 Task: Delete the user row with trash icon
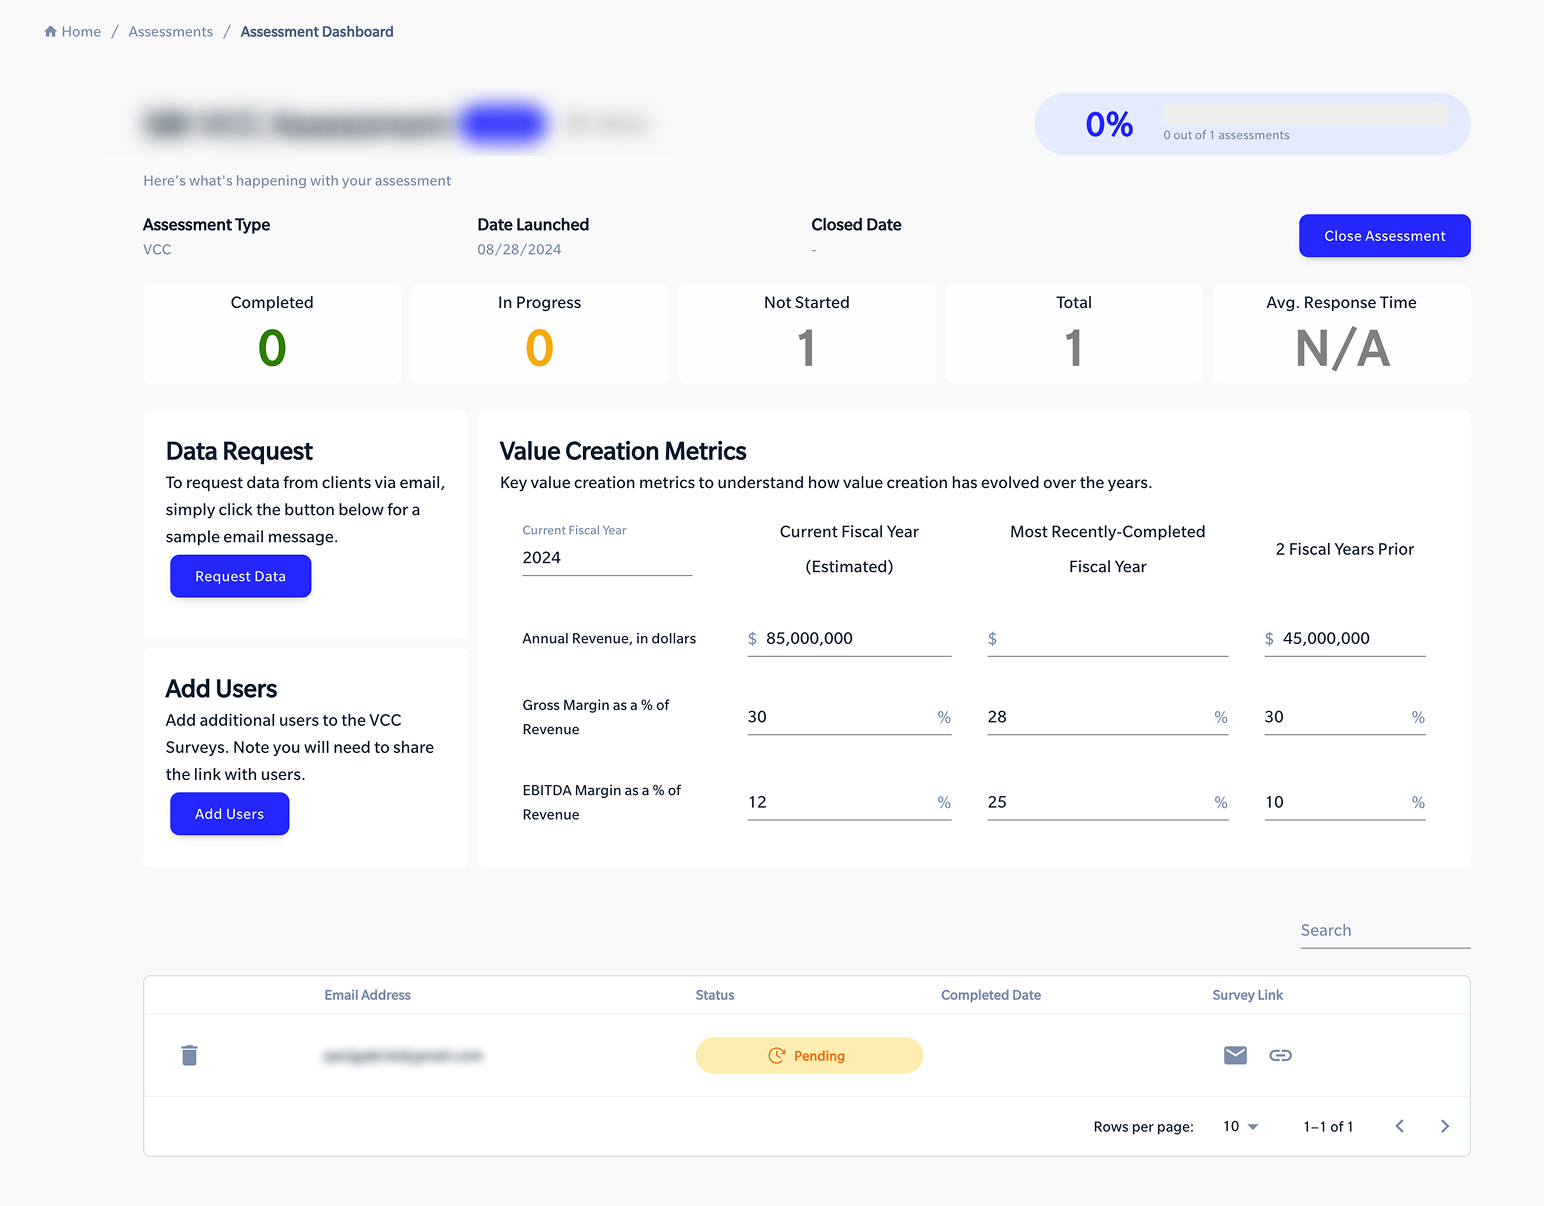(189, 1055)
